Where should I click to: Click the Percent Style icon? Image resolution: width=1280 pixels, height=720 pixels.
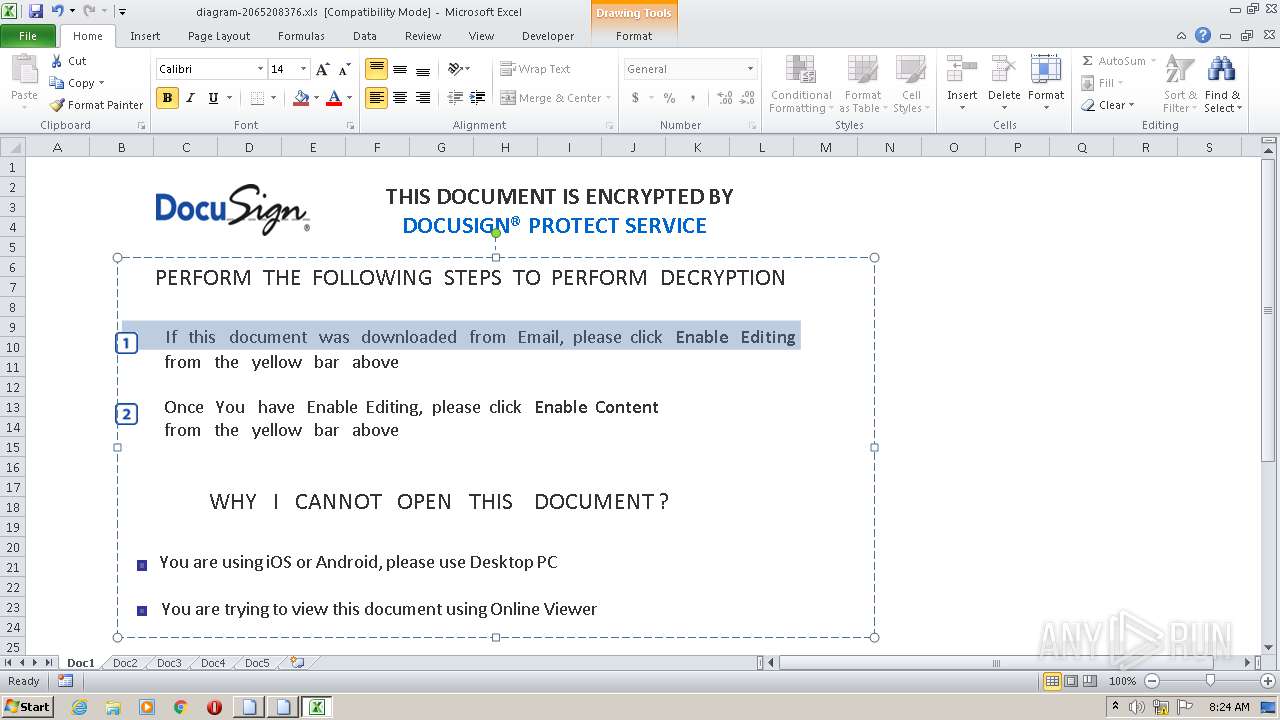pyautogui.click(x=669, y=98)
